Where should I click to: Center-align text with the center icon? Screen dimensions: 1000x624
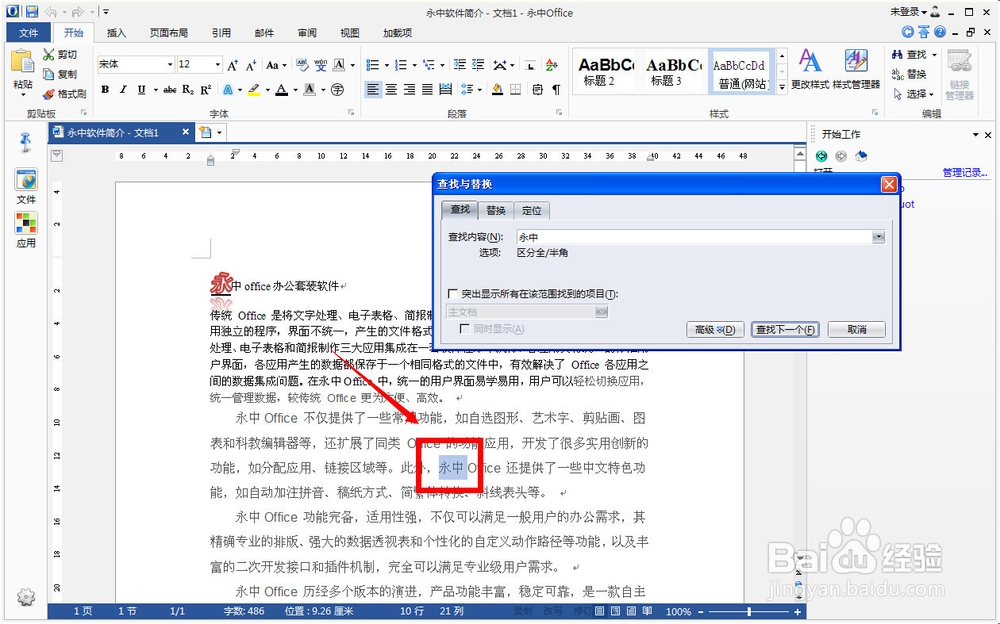coord(391,90)
